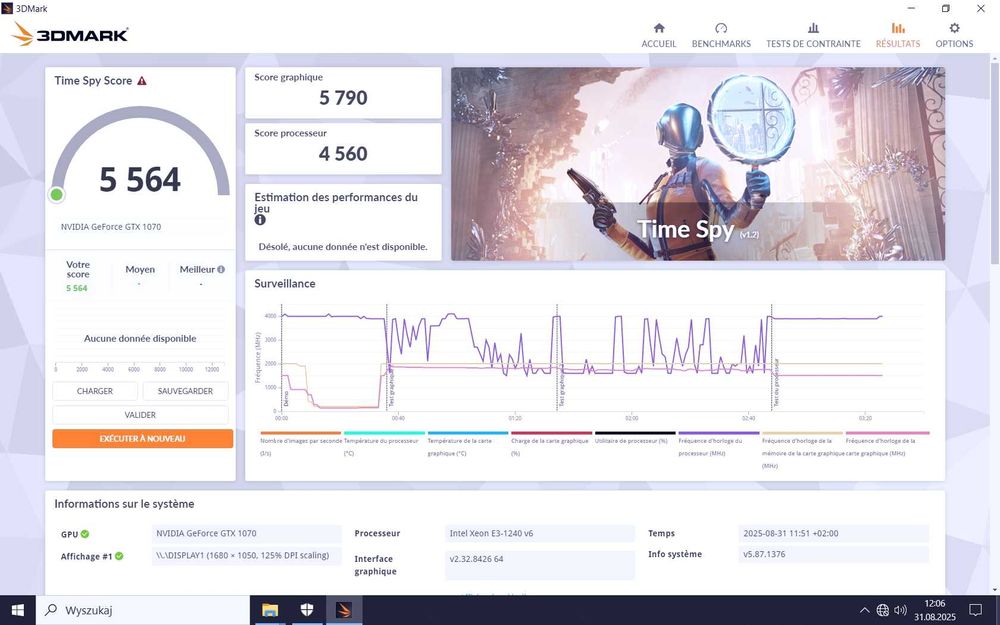Open the Options tab

pos(954,36)
